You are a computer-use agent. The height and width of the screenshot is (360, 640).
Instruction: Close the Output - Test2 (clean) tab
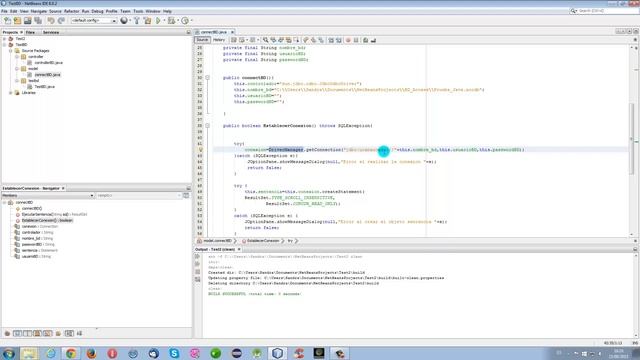pos(239,249)
